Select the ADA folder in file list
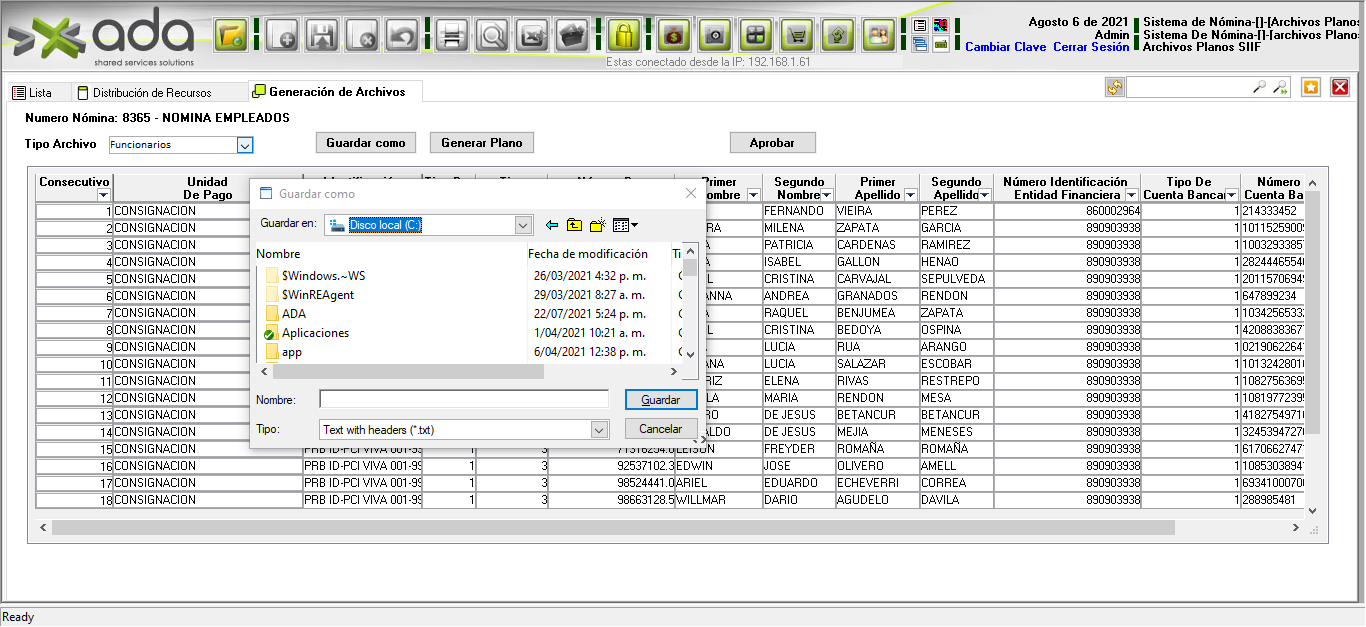Screen dimensions: 1366x627 pyautogui.click(x=294, y=314)
